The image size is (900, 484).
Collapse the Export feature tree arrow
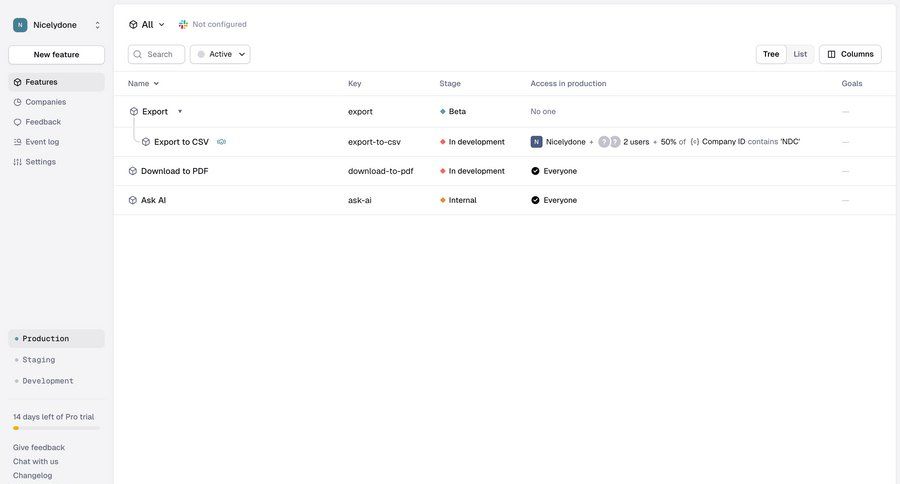pos(180,111)
